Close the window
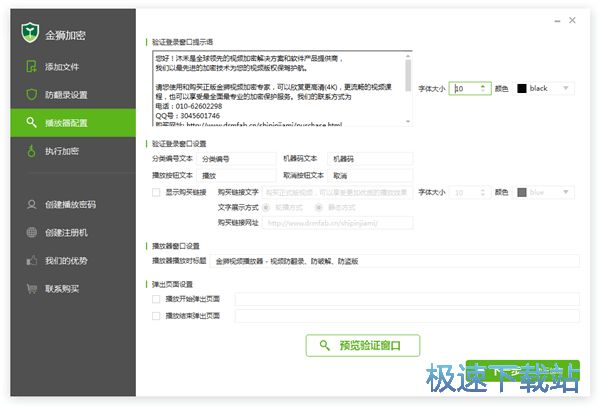The height and width of the screenshot is (408, 600). tap(572, 20)
